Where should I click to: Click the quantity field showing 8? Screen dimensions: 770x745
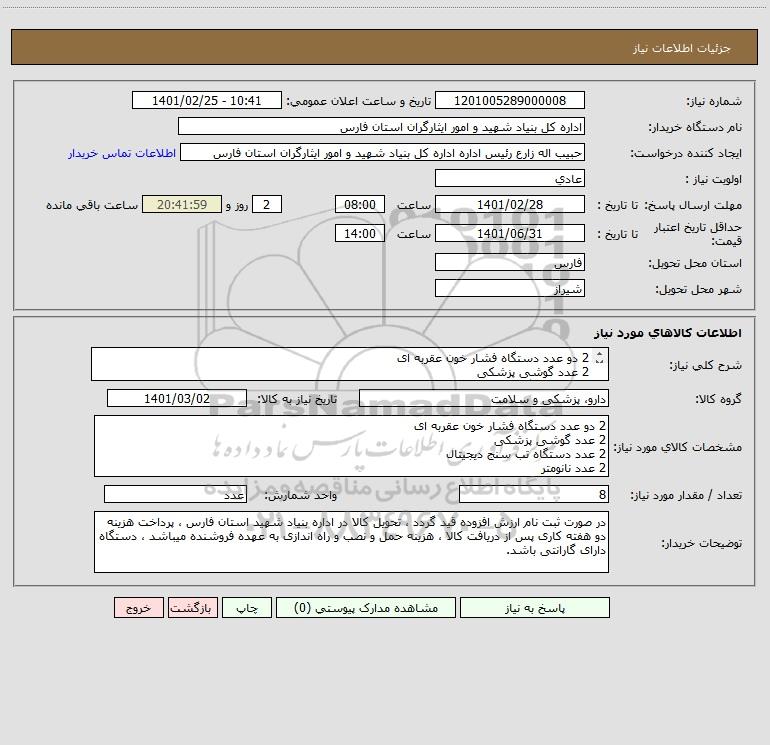[534, 494]
